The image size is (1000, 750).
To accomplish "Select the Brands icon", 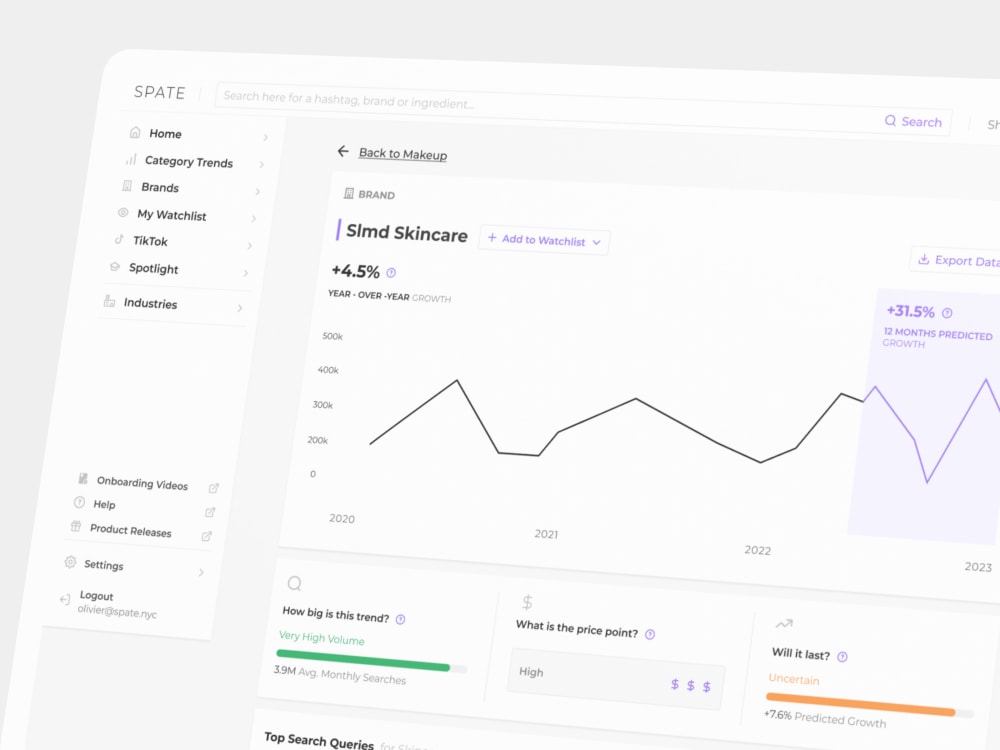I will (x=129, y=186).
